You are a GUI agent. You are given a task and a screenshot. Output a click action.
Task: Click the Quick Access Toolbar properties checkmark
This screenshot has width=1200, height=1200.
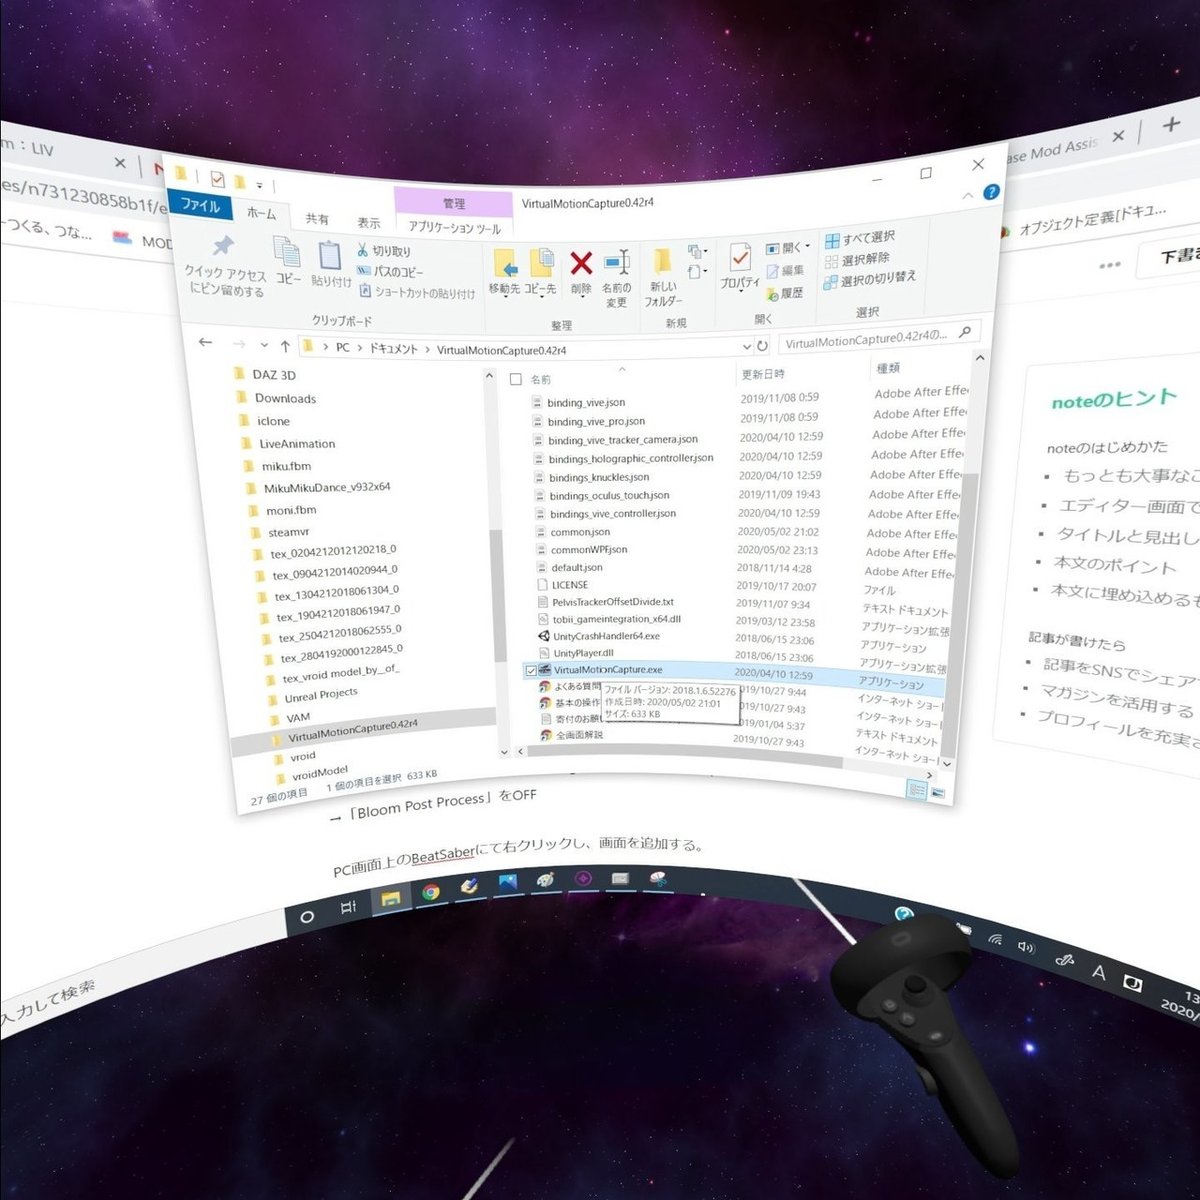[217, 179]
